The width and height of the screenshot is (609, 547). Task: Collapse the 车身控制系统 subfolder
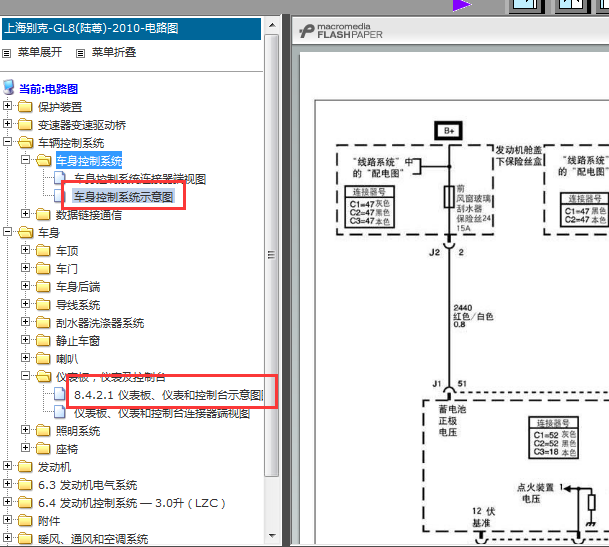point(25,159)
